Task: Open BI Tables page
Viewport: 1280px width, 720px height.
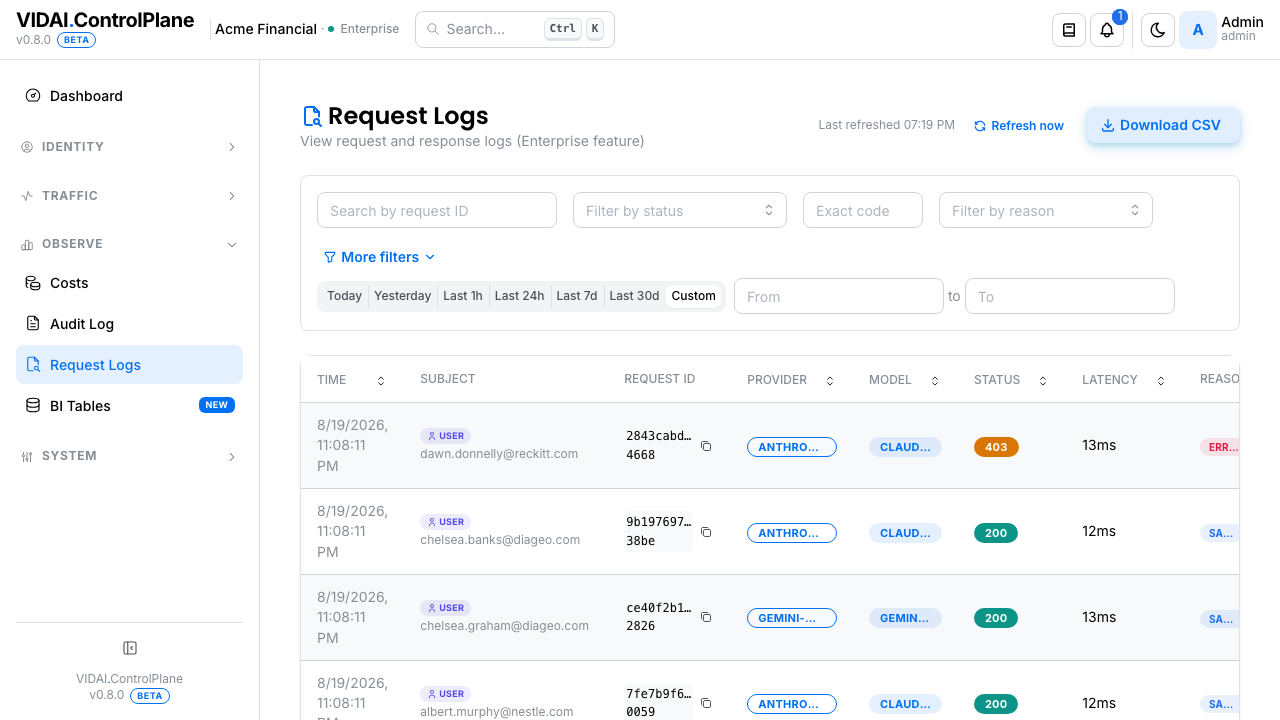Action: pos(129,406)
